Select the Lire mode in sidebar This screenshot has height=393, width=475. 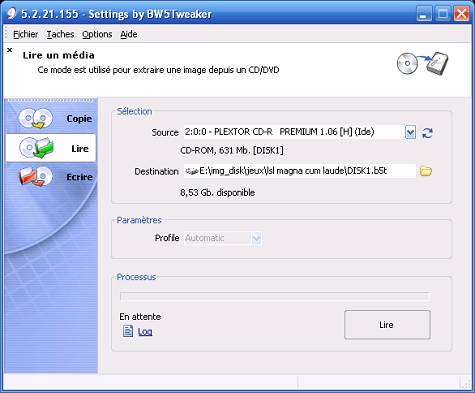point(51,148)
